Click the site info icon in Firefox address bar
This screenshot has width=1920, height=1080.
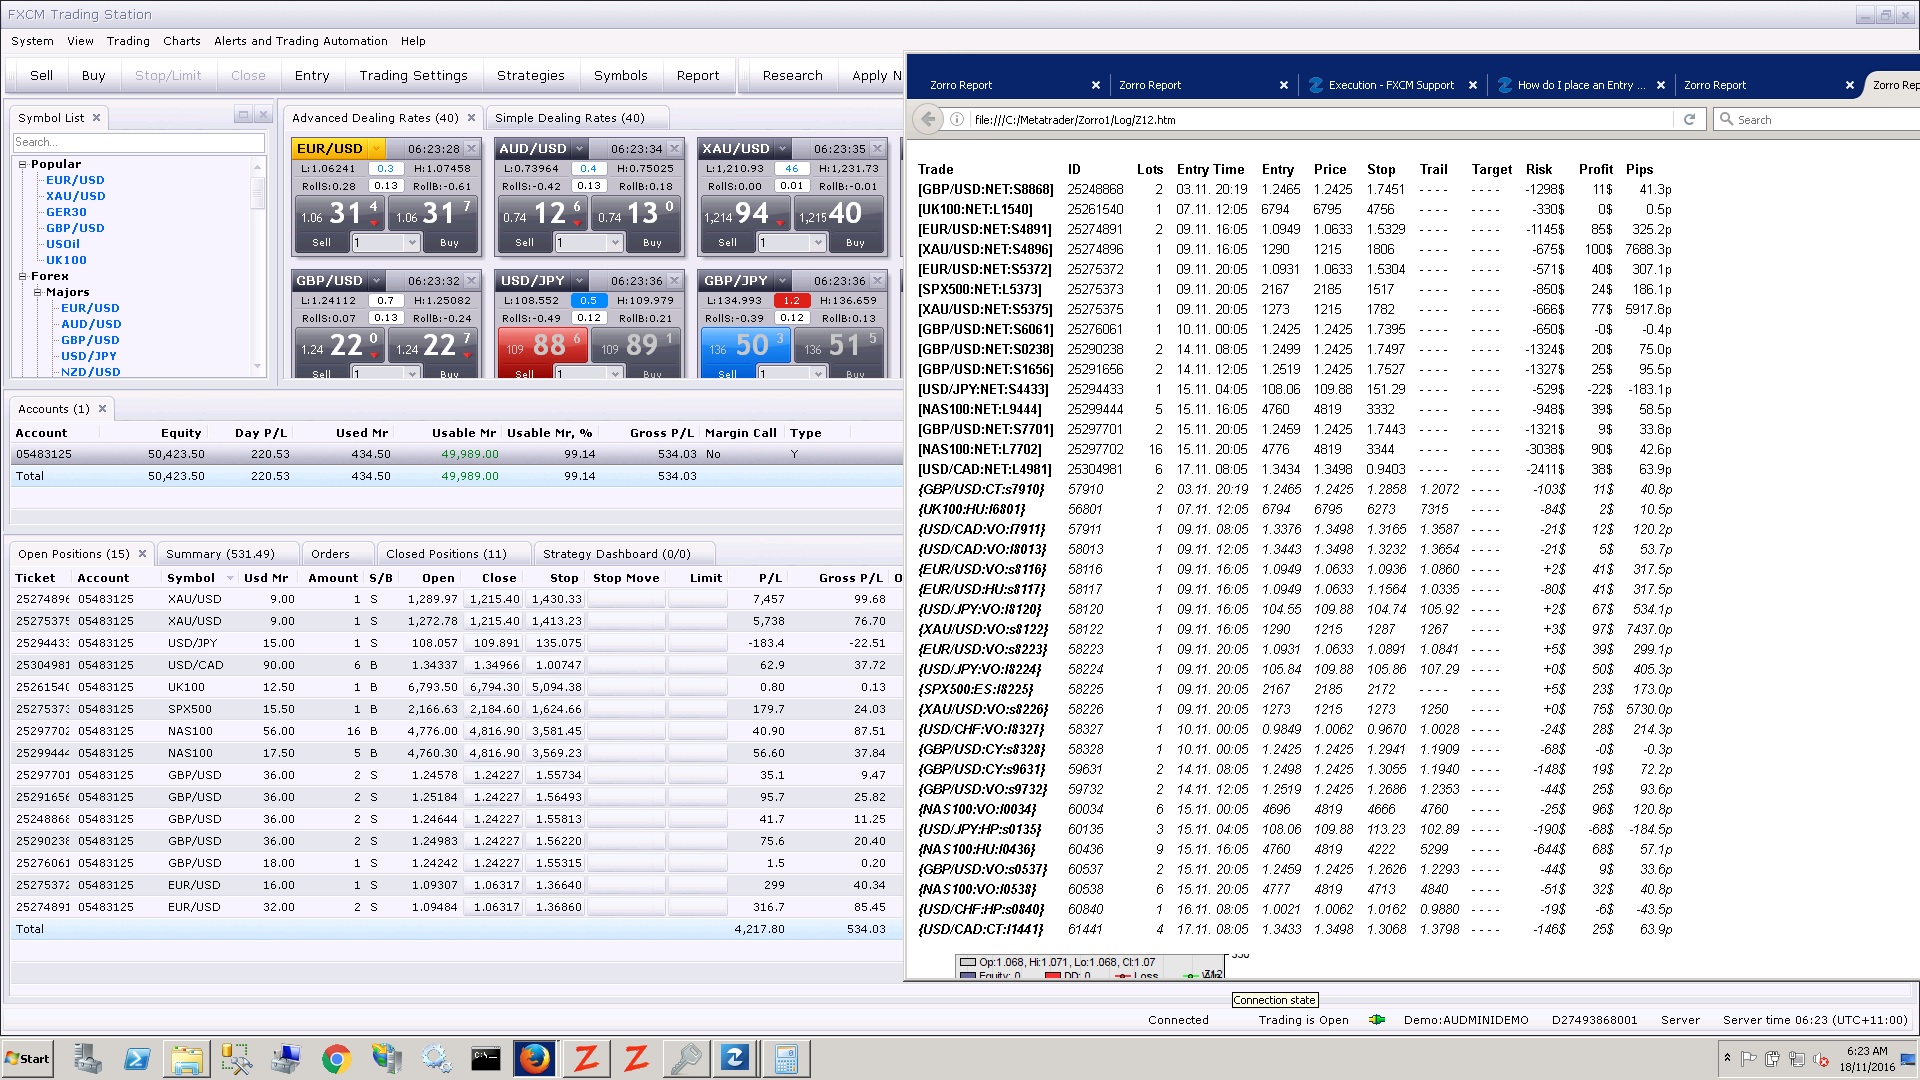pyautogui.click(x=957, y=119)
